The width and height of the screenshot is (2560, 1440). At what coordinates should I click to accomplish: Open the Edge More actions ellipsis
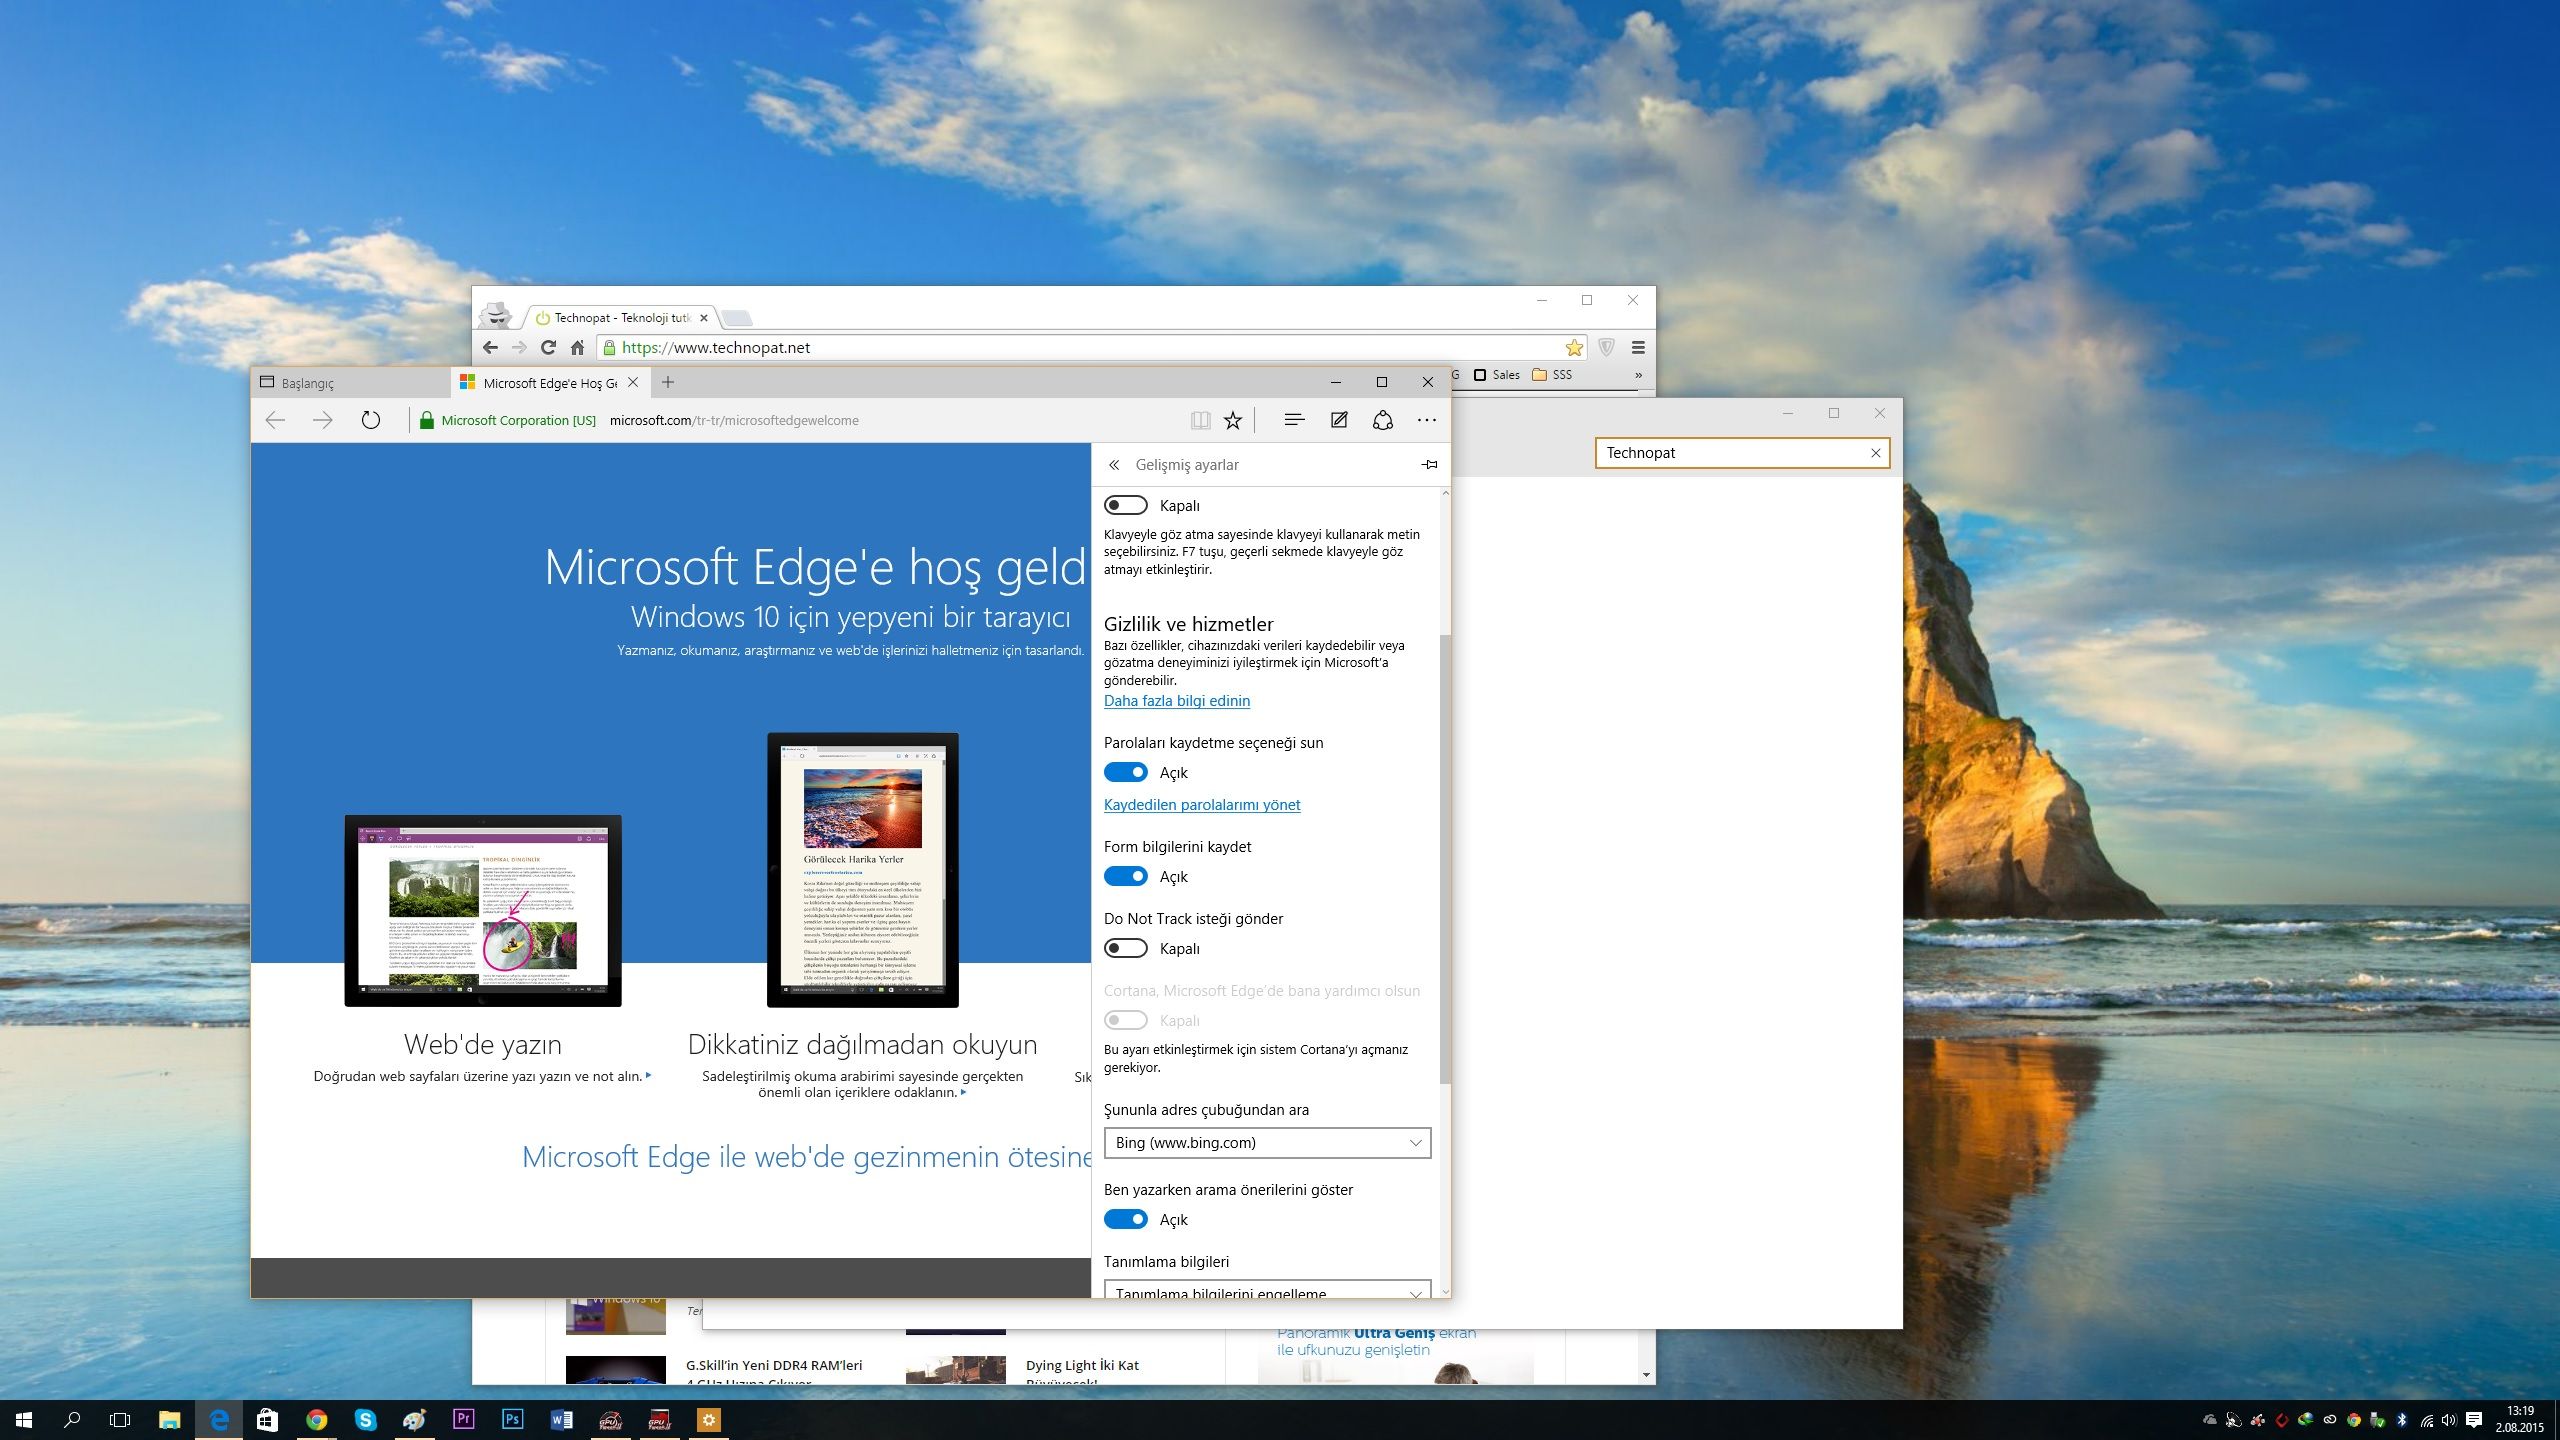coord(1427,421)
